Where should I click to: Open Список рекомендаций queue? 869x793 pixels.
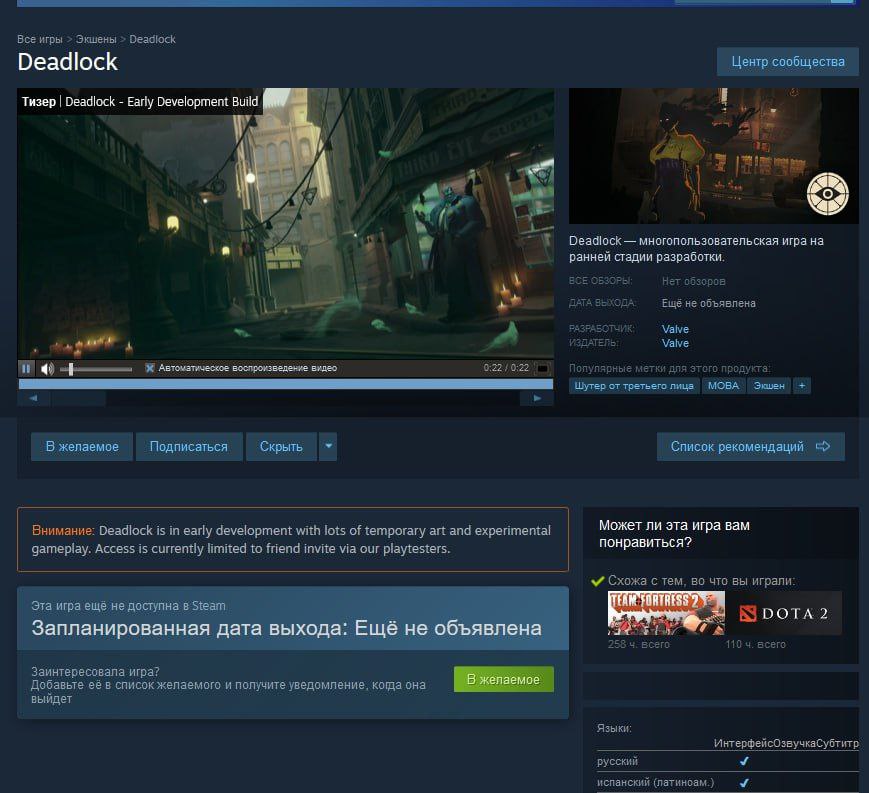coord(750,447)
